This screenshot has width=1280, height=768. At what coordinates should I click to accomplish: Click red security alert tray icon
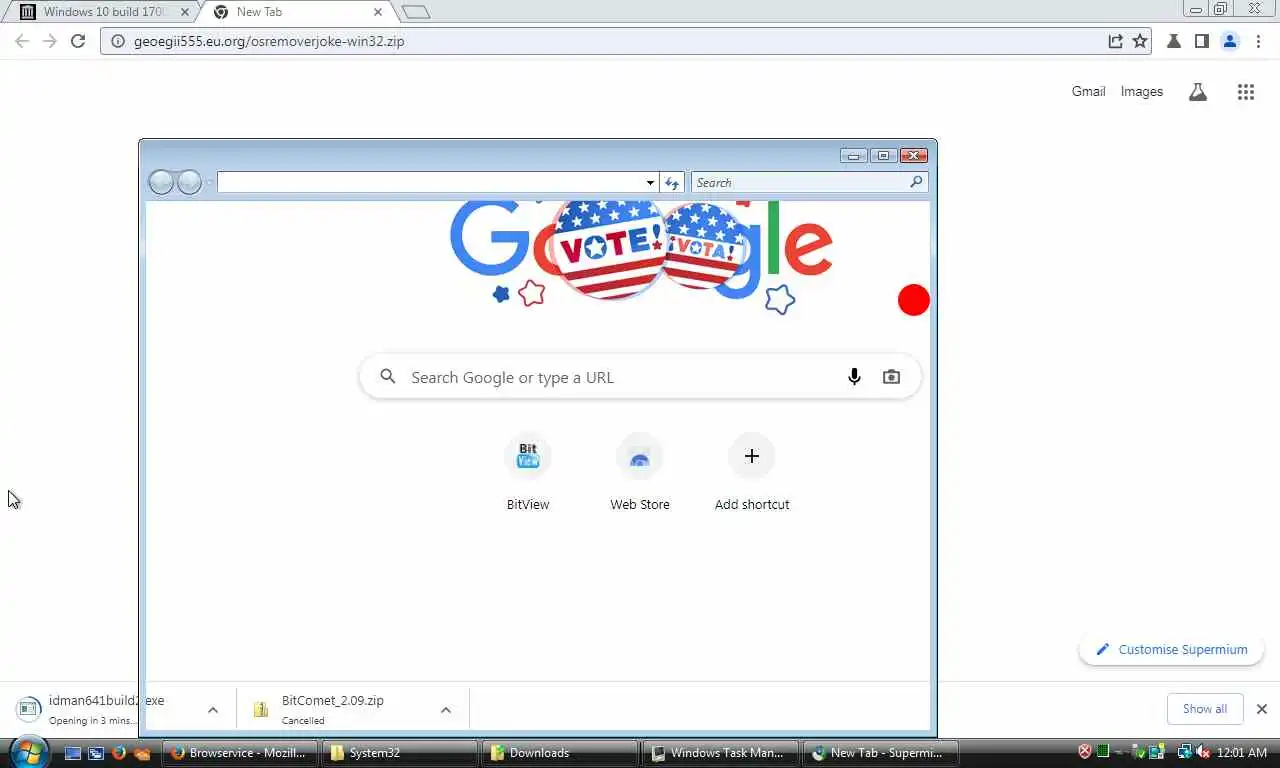coord(1085,752)
